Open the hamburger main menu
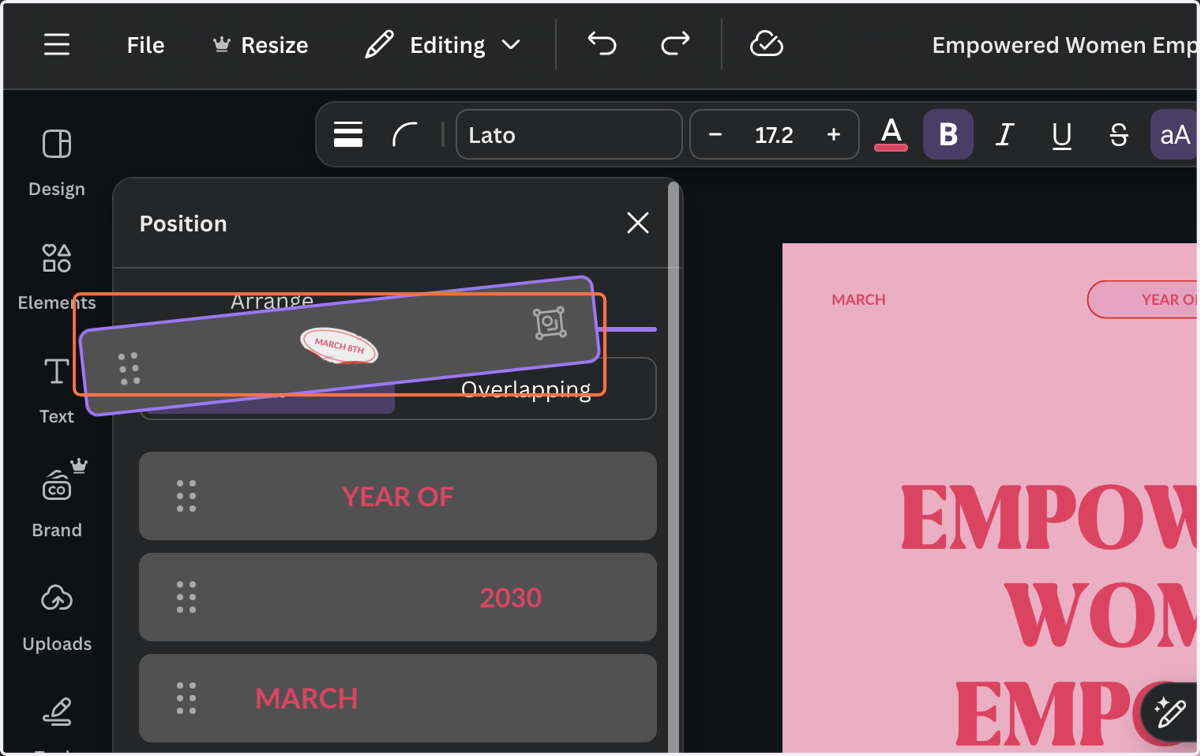Viewport: 1200px width, 756px height. point(57,45)
